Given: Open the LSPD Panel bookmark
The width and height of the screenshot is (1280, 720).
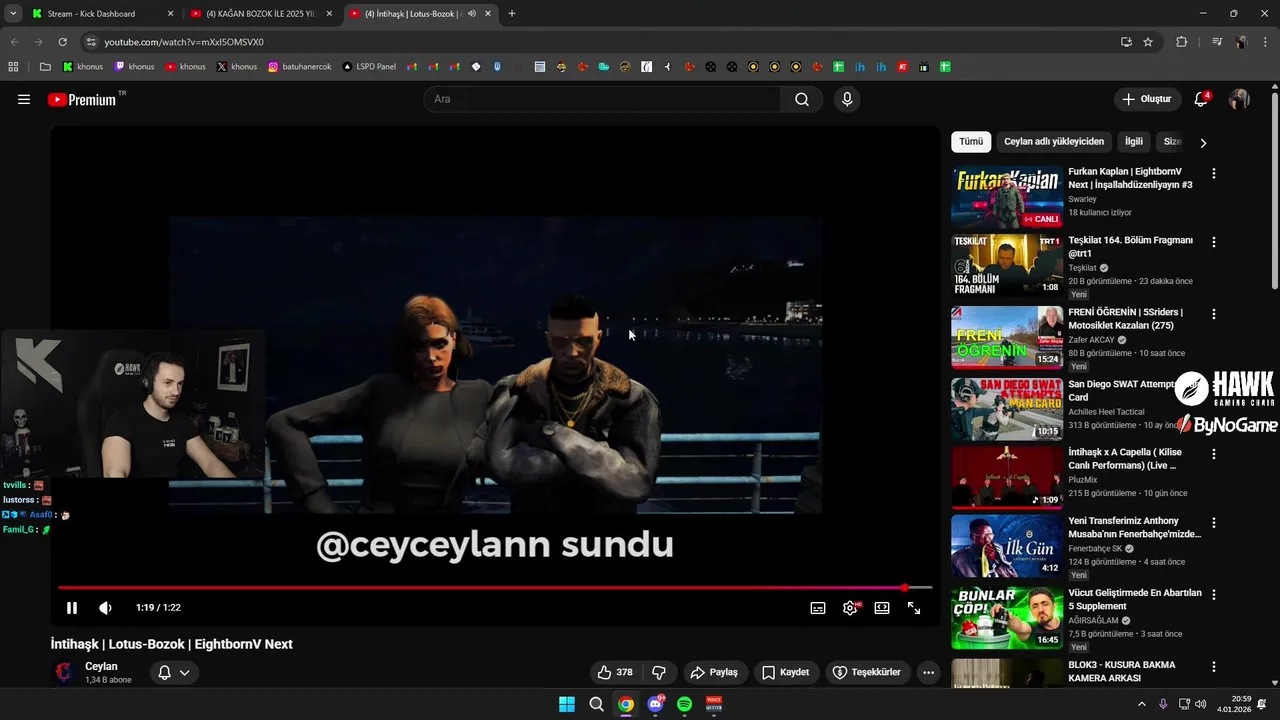Looking at the screenshot, I should point(369,67).
